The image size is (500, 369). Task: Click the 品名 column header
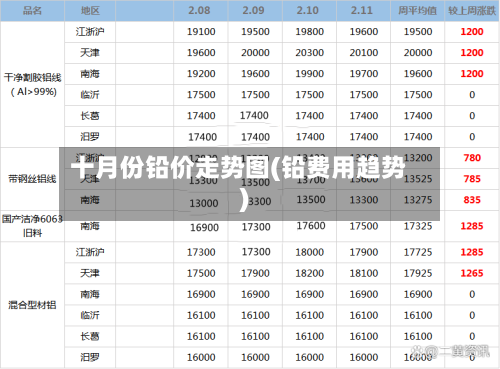pos(32,11)
